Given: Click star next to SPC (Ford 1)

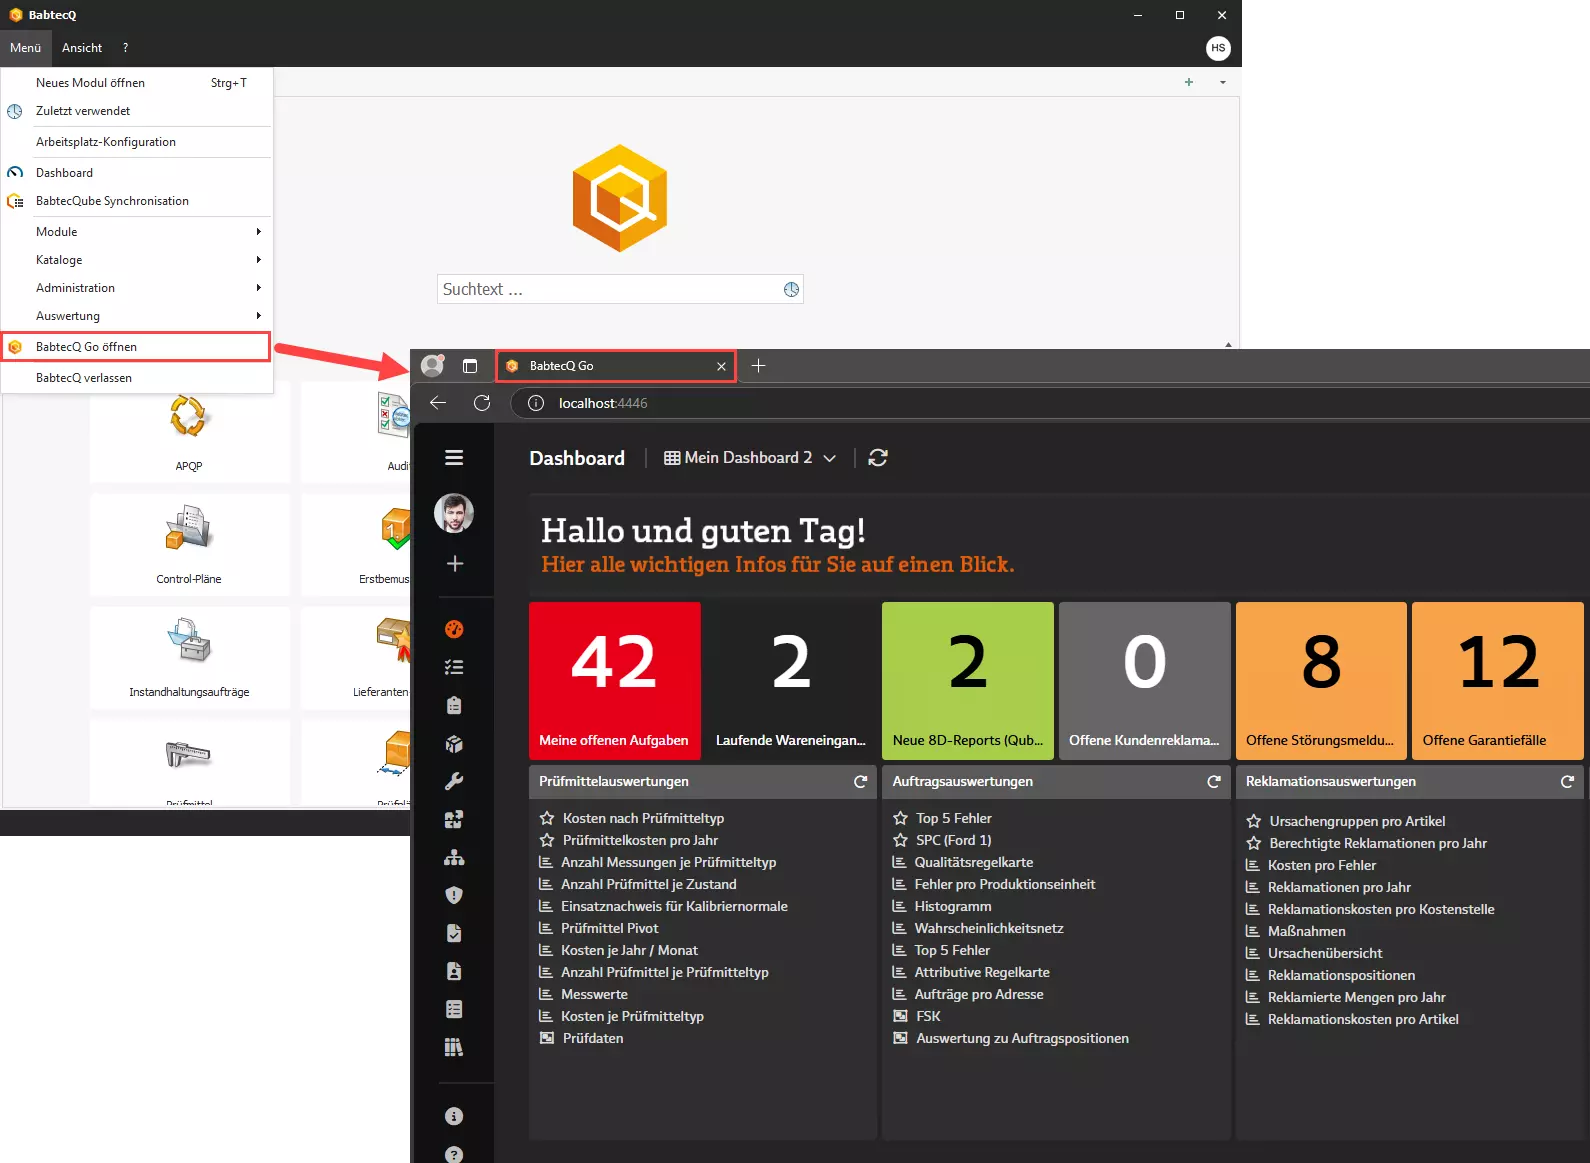Looking at the screenshot, I should coord(900,840).
